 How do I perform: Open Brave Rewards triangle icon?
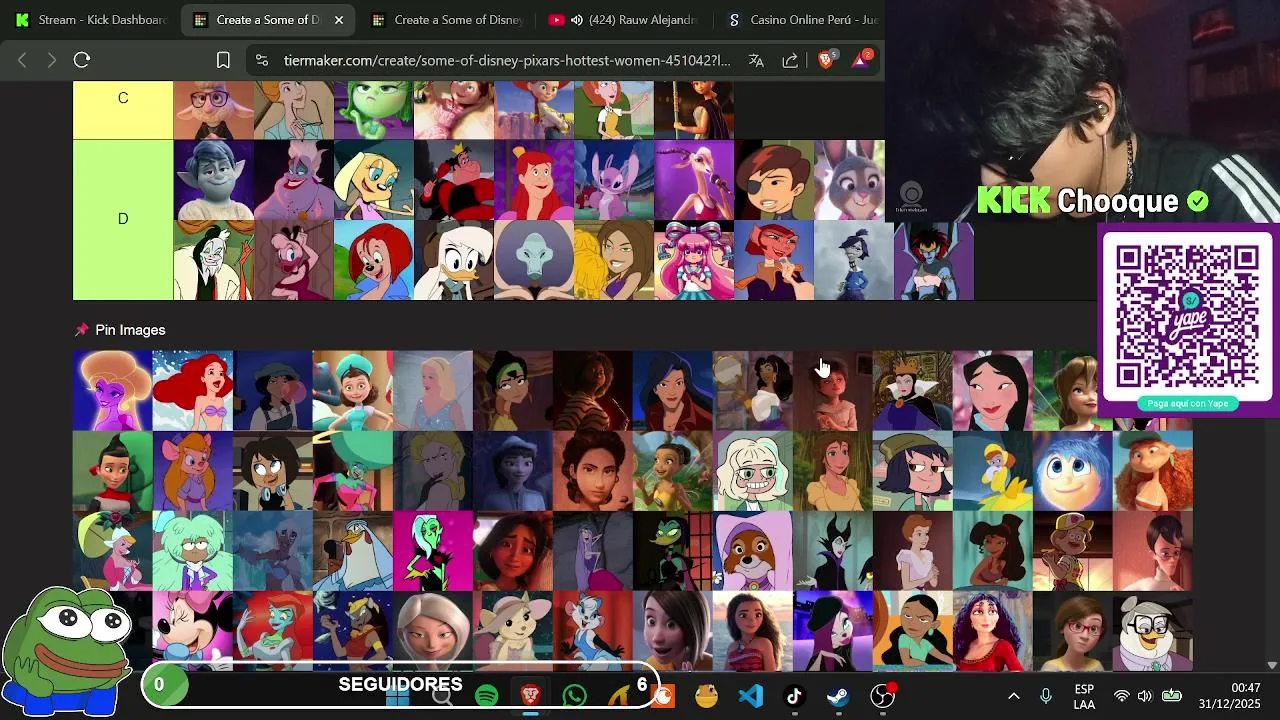(861, 59)
